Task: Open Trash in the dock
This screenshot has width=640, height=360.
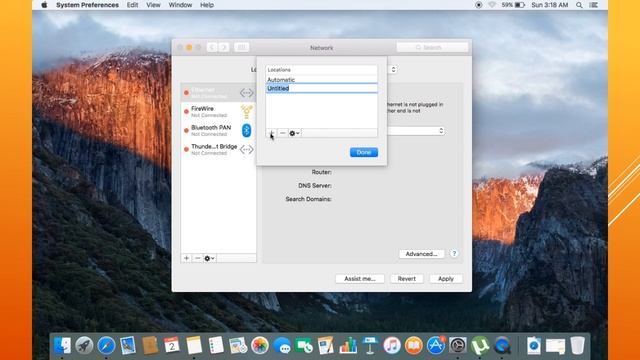Action: click(x=578, y=345)
